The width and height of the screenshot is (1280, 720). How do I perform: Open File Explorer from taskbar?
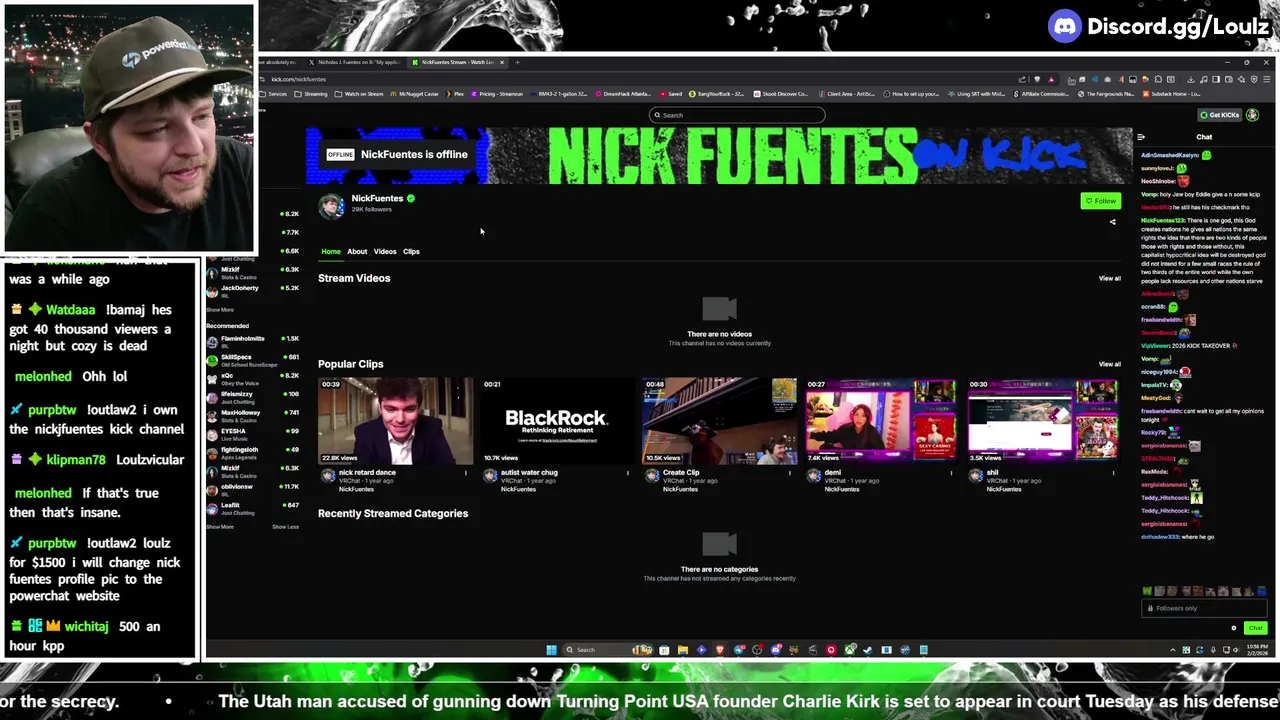click(x=682, y=650)
